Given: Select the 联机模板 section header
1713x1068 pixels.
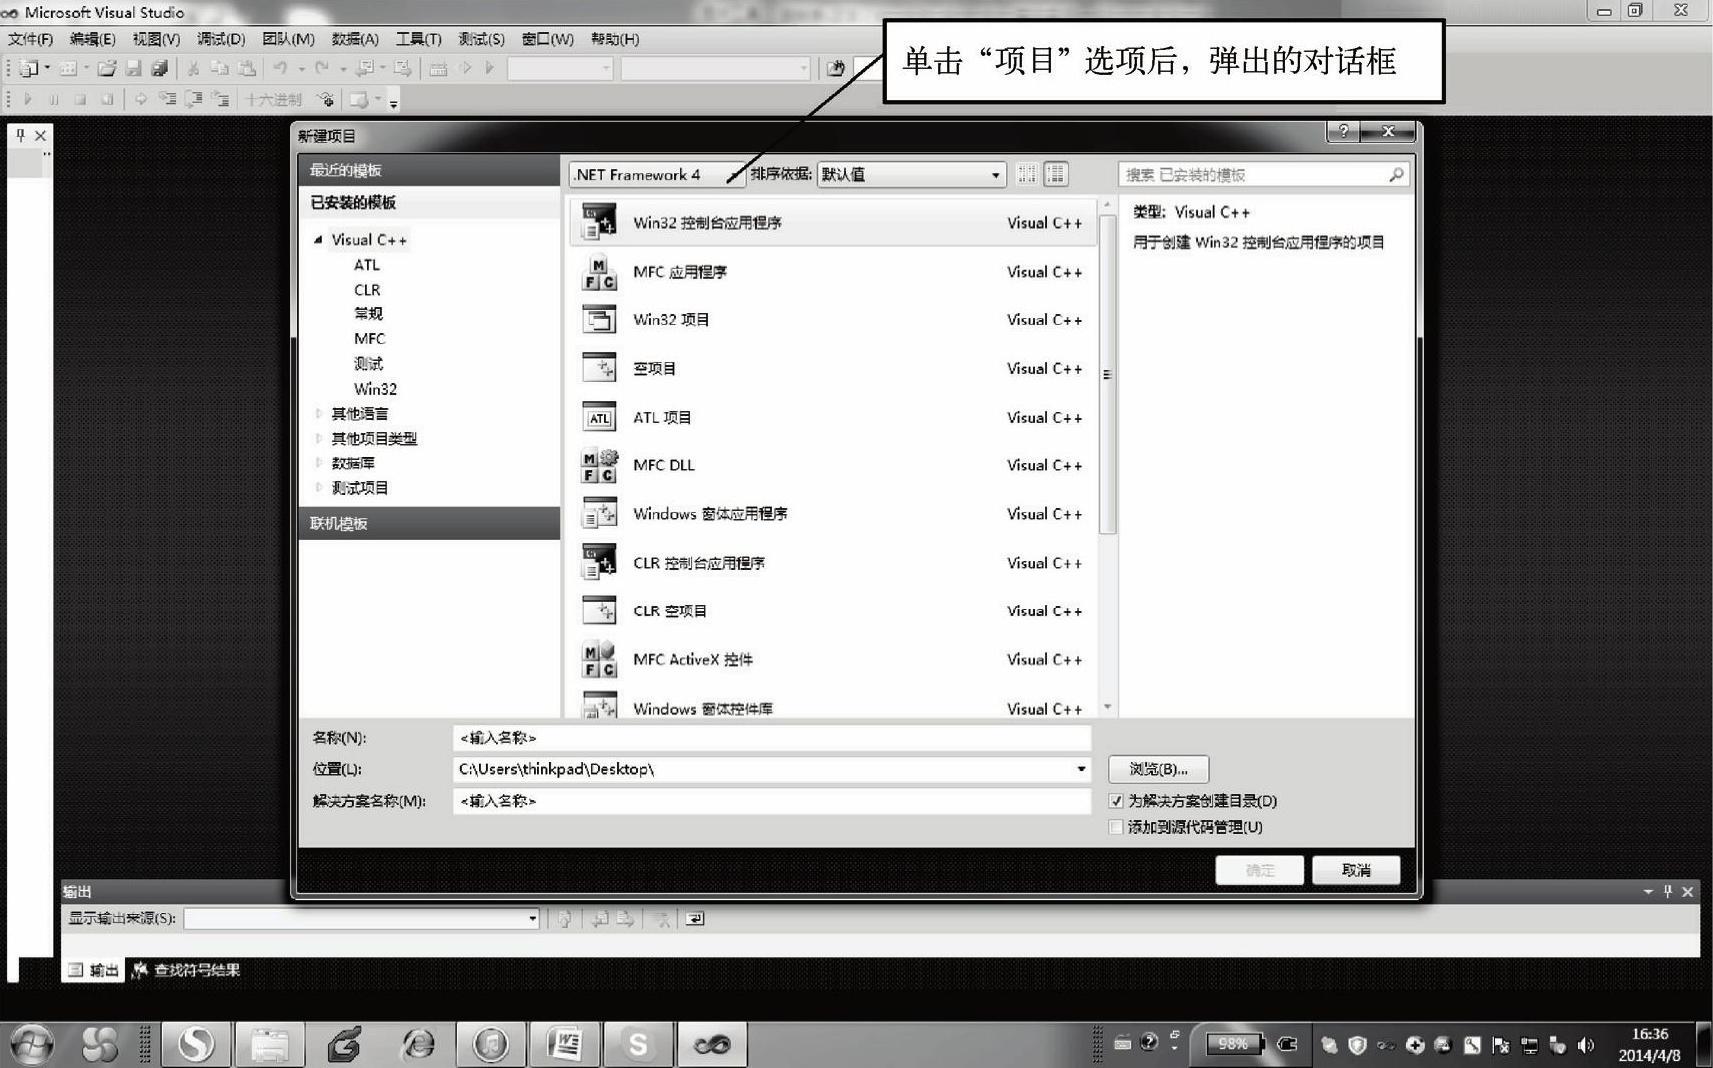Looking at the screenshot, I should 429,523.
